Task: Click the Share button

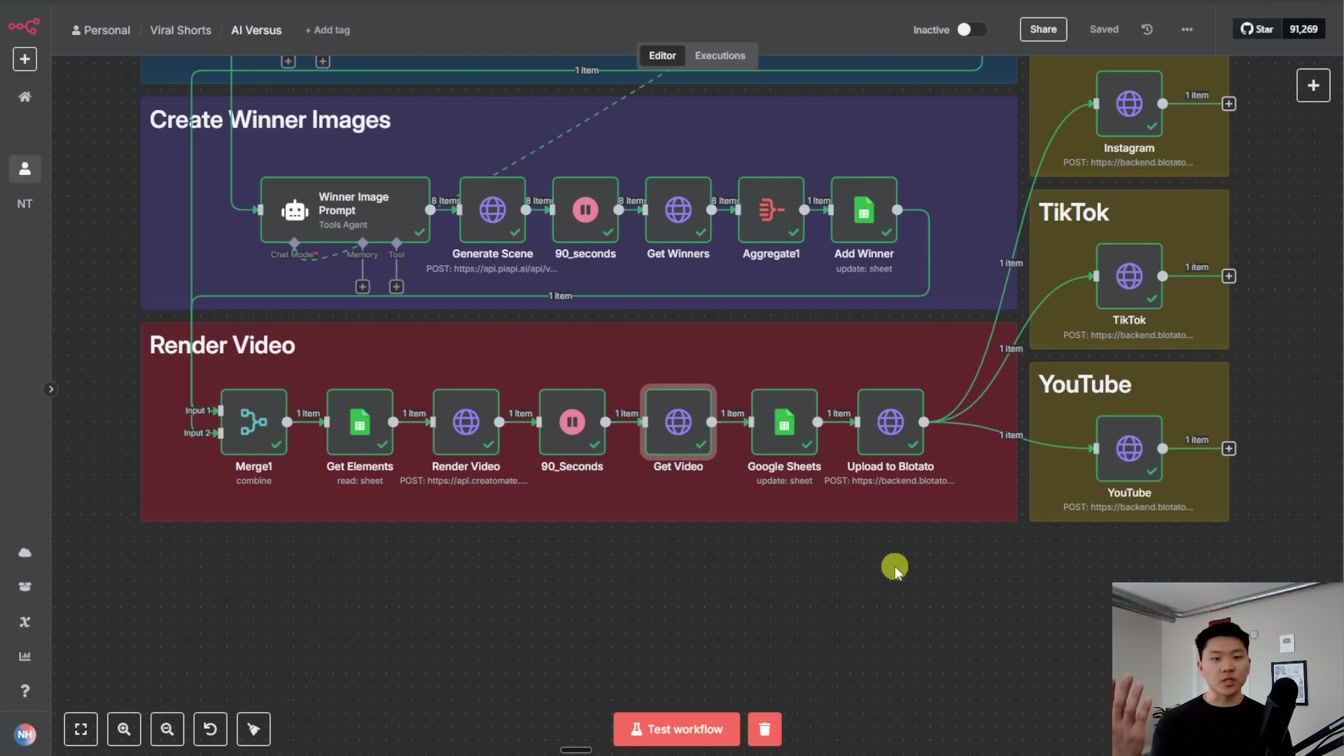Action: pyautogui.click(x=1043, y=29)
